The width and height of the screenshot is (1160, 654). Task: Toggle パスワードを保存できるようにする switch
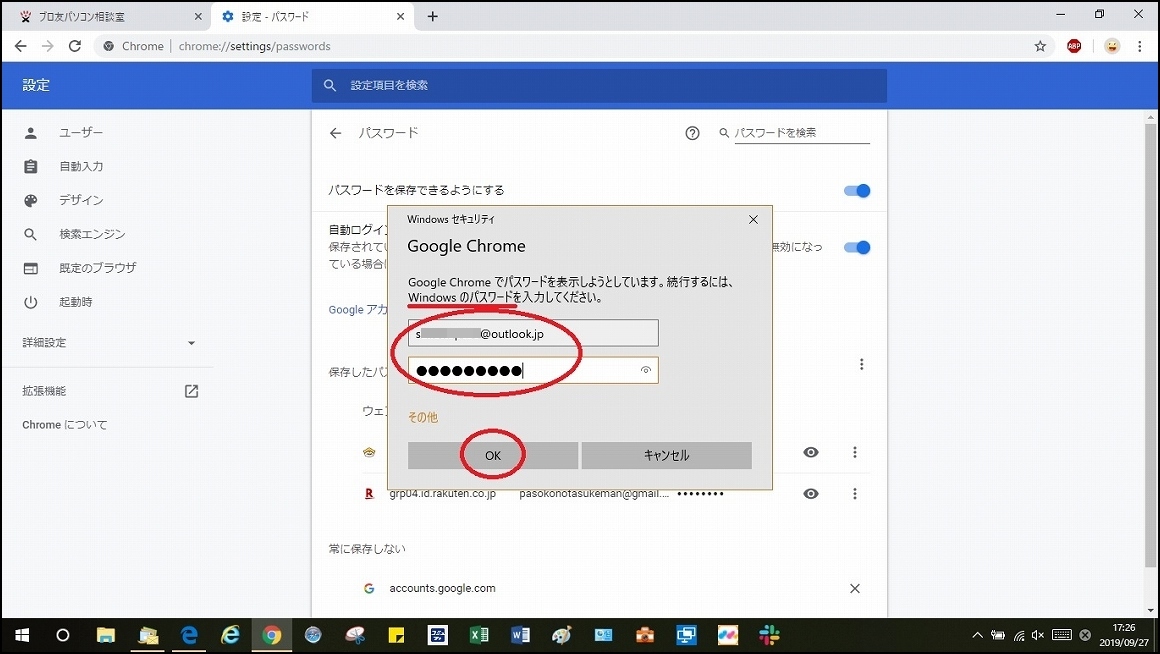pos(857,191)
